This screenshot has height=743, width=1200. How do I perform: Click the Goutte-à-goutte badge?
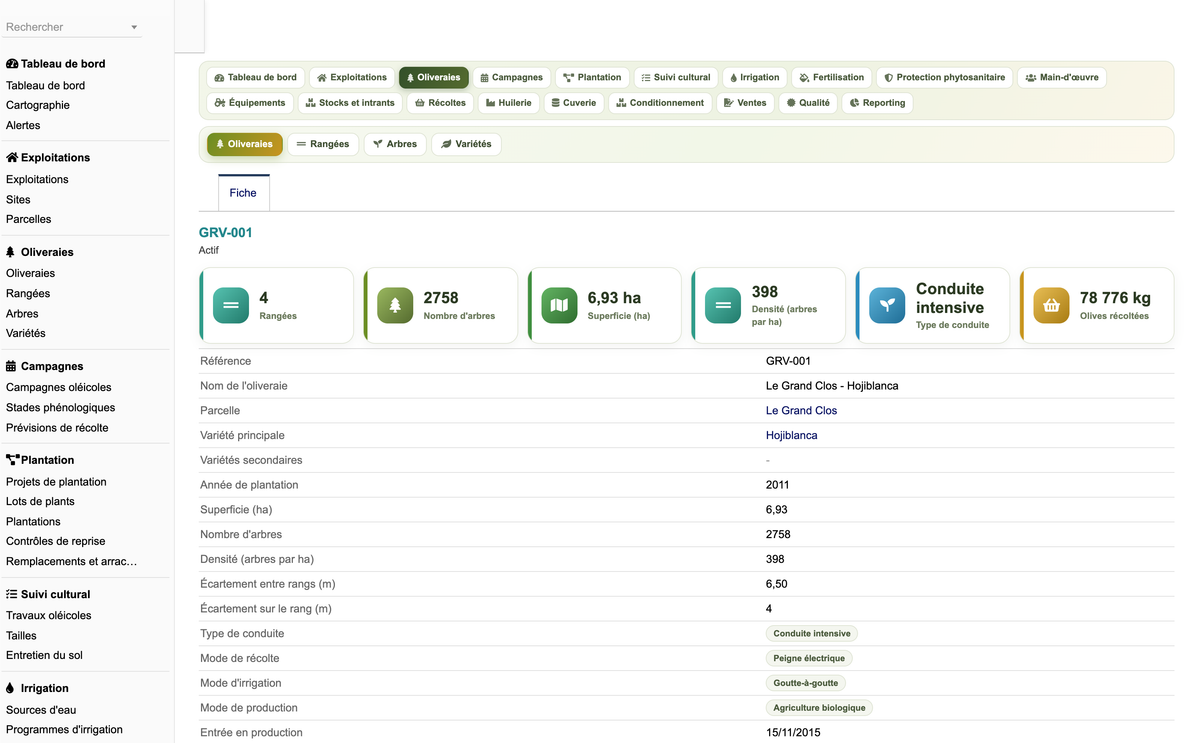tap(806, 684)
